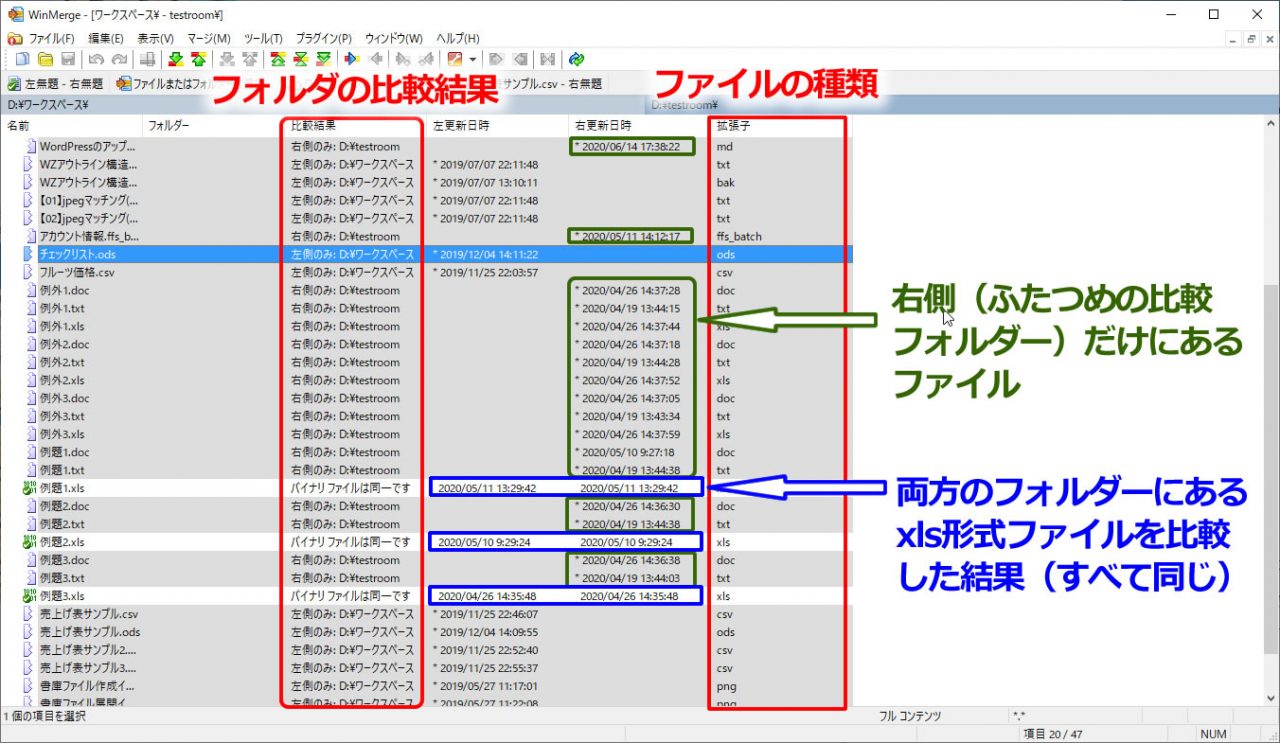Screen dimensions: 1280x743
Task: Select the file 例題1.xls
Action: pyautogui.click(x=62, y=488)
